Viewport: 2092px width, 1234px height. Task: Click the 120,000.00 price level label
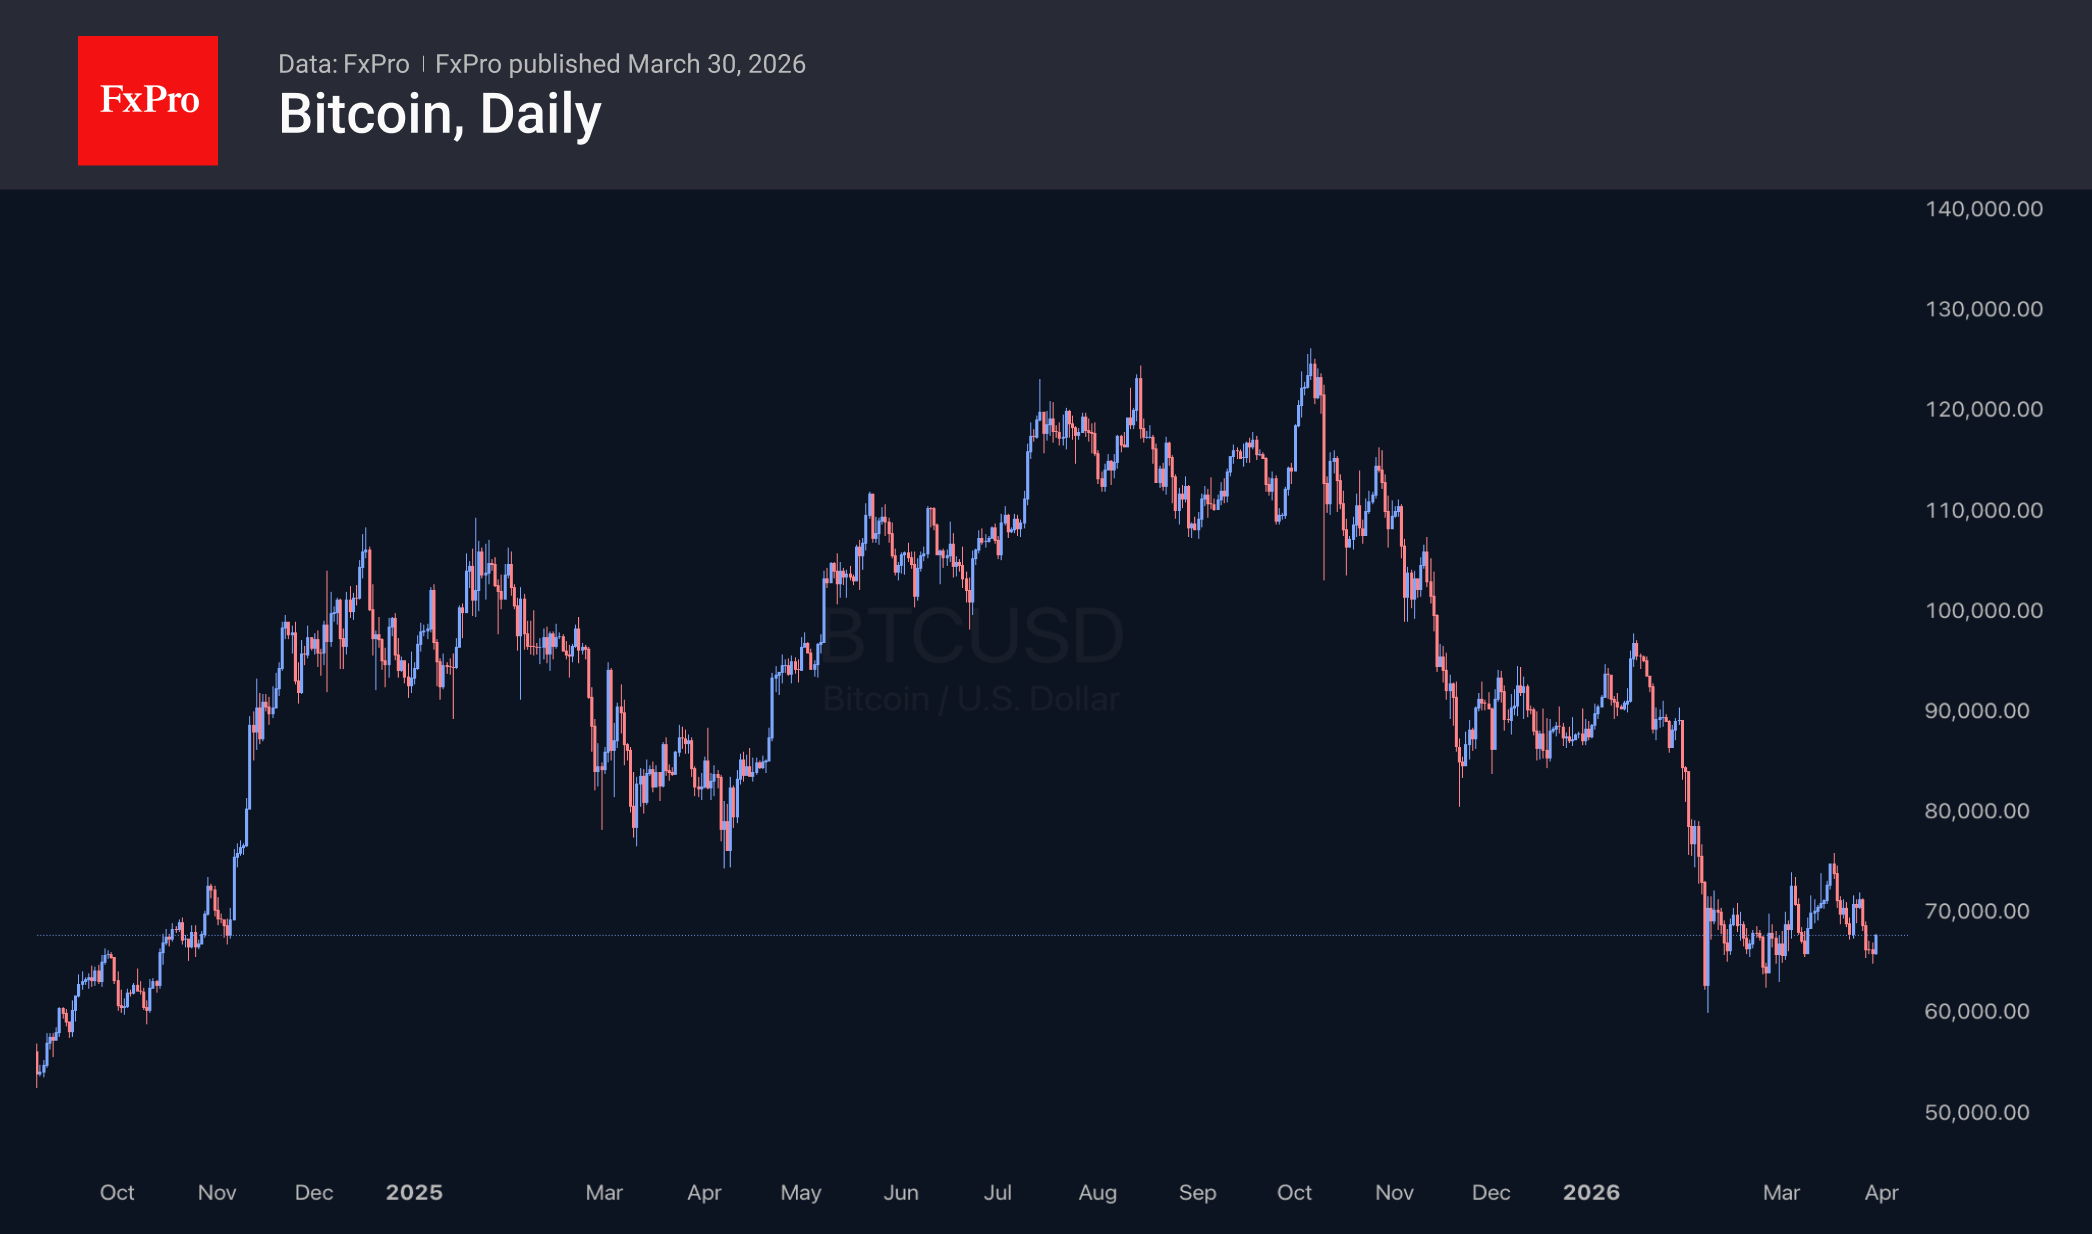1983,409
